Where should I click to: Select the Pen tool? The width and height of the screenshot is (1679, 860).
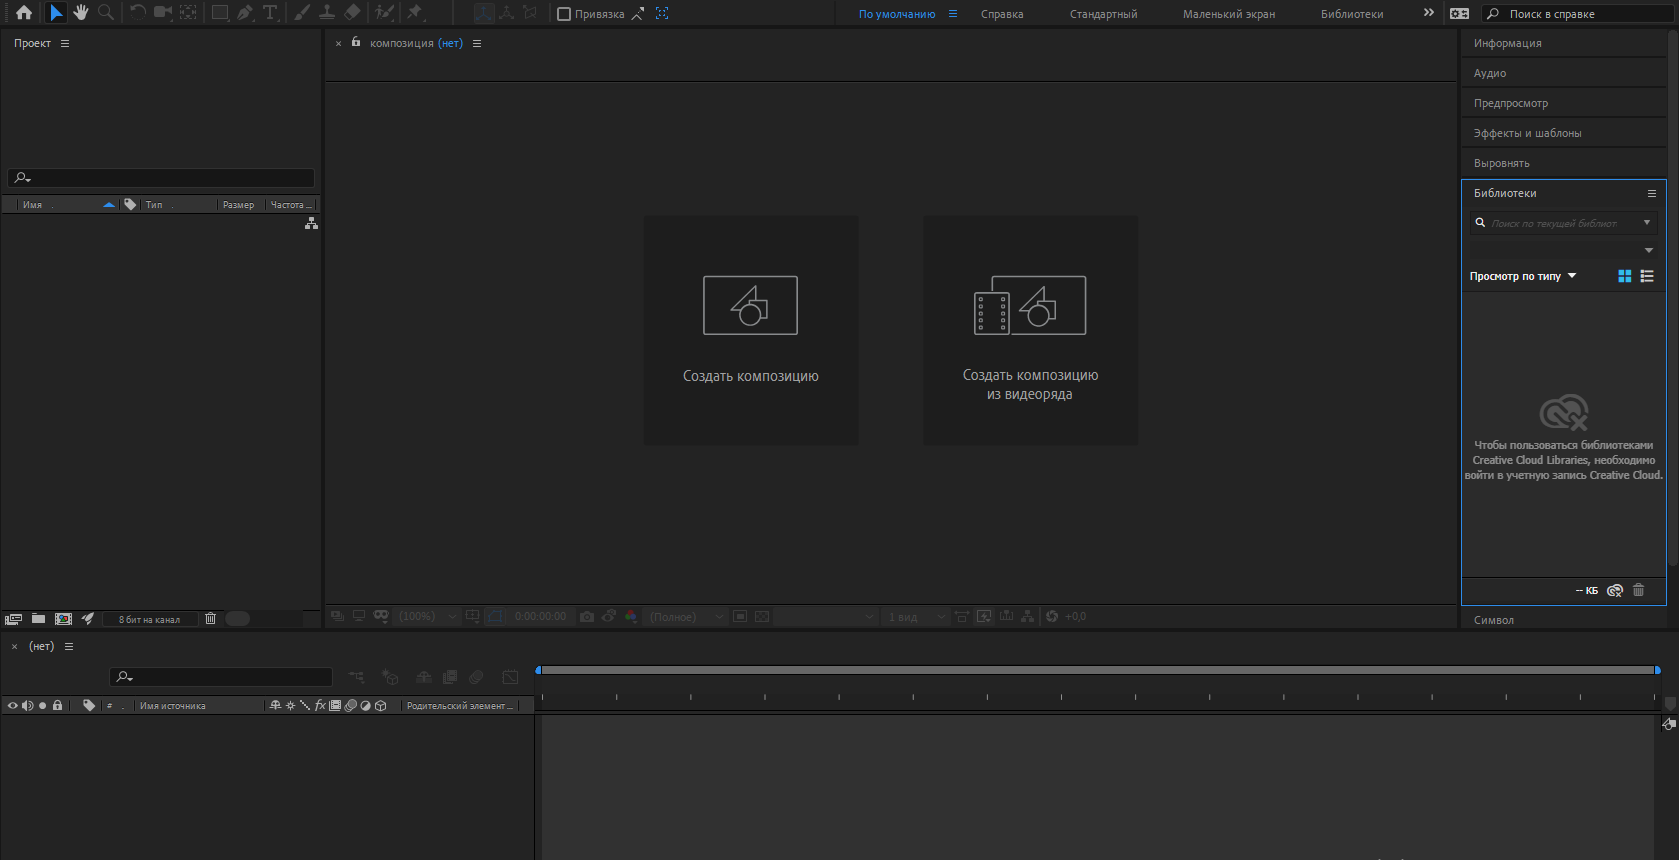click(245, 13)
